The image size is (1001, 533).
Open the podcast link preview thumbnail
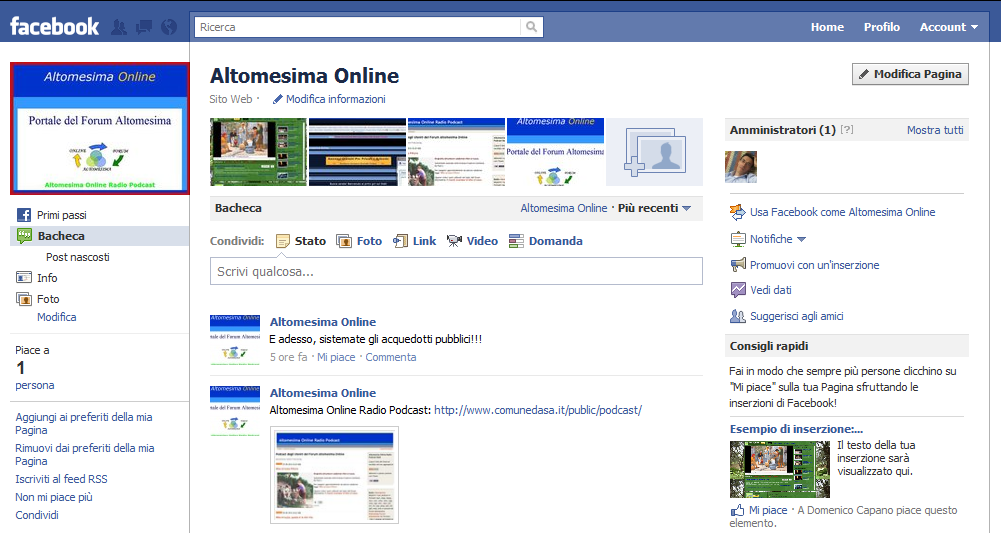tap(335, 475)
